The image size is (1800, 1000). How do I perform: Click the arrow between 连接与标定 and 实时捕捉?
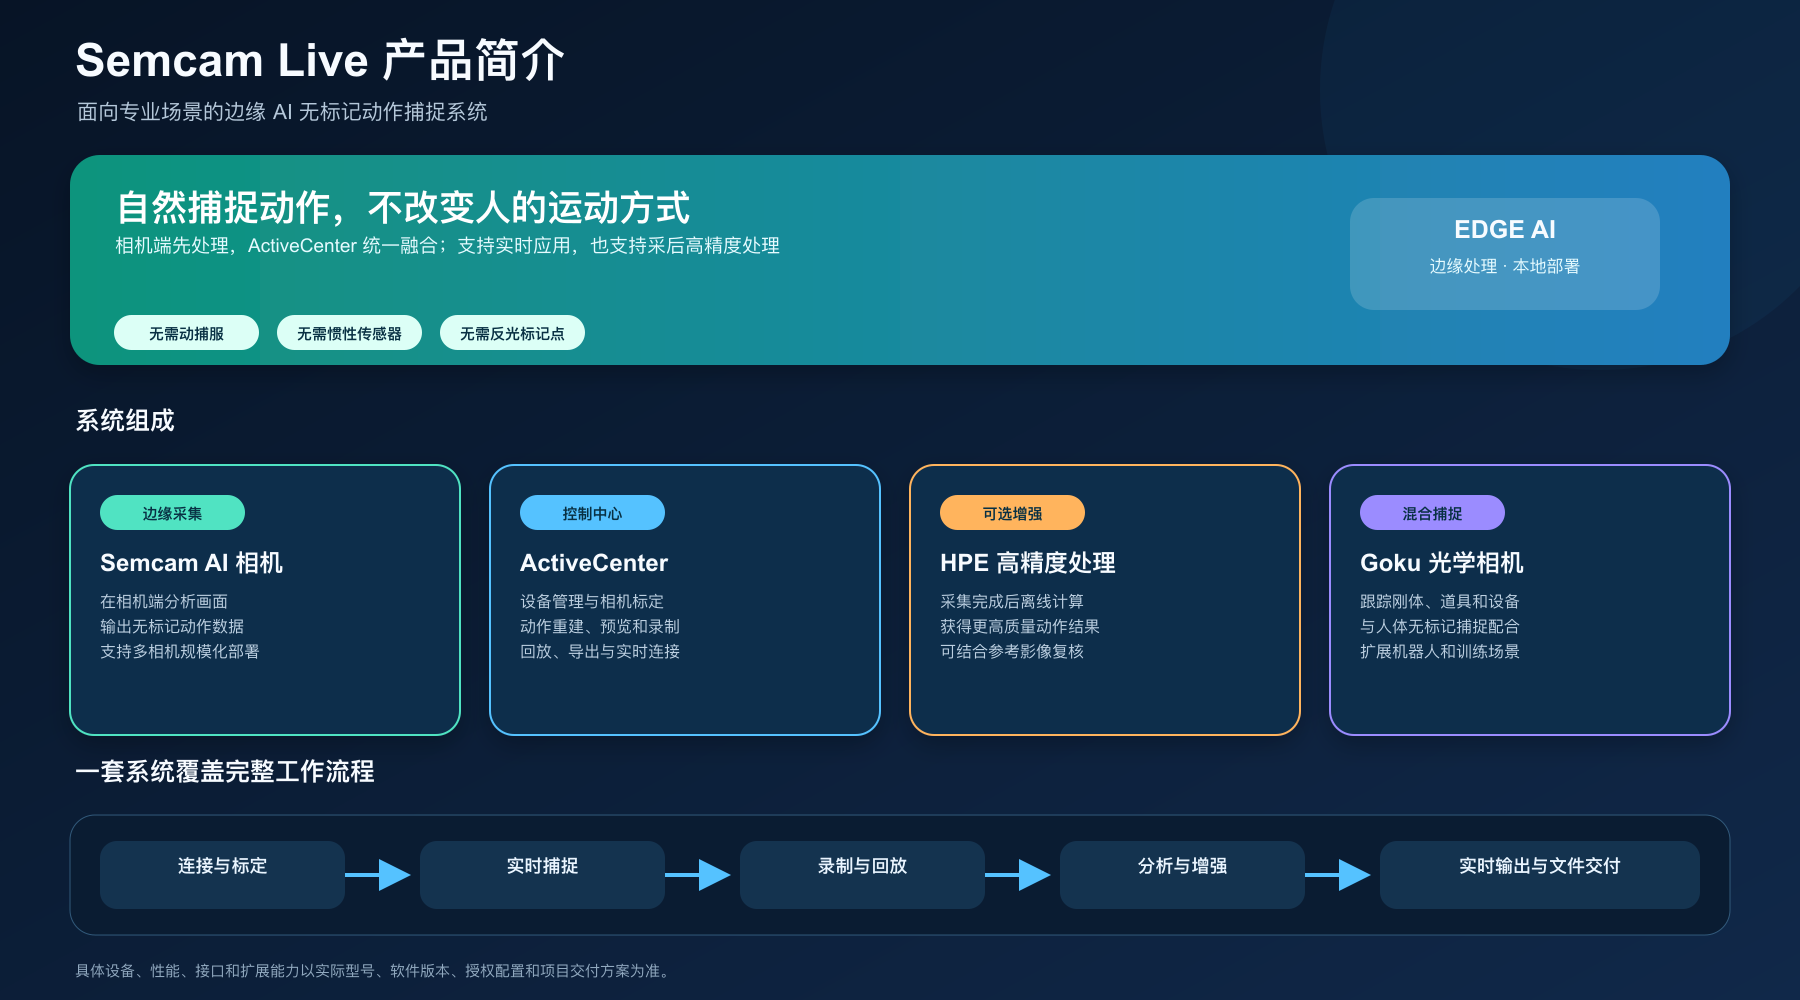coord(378,875)
